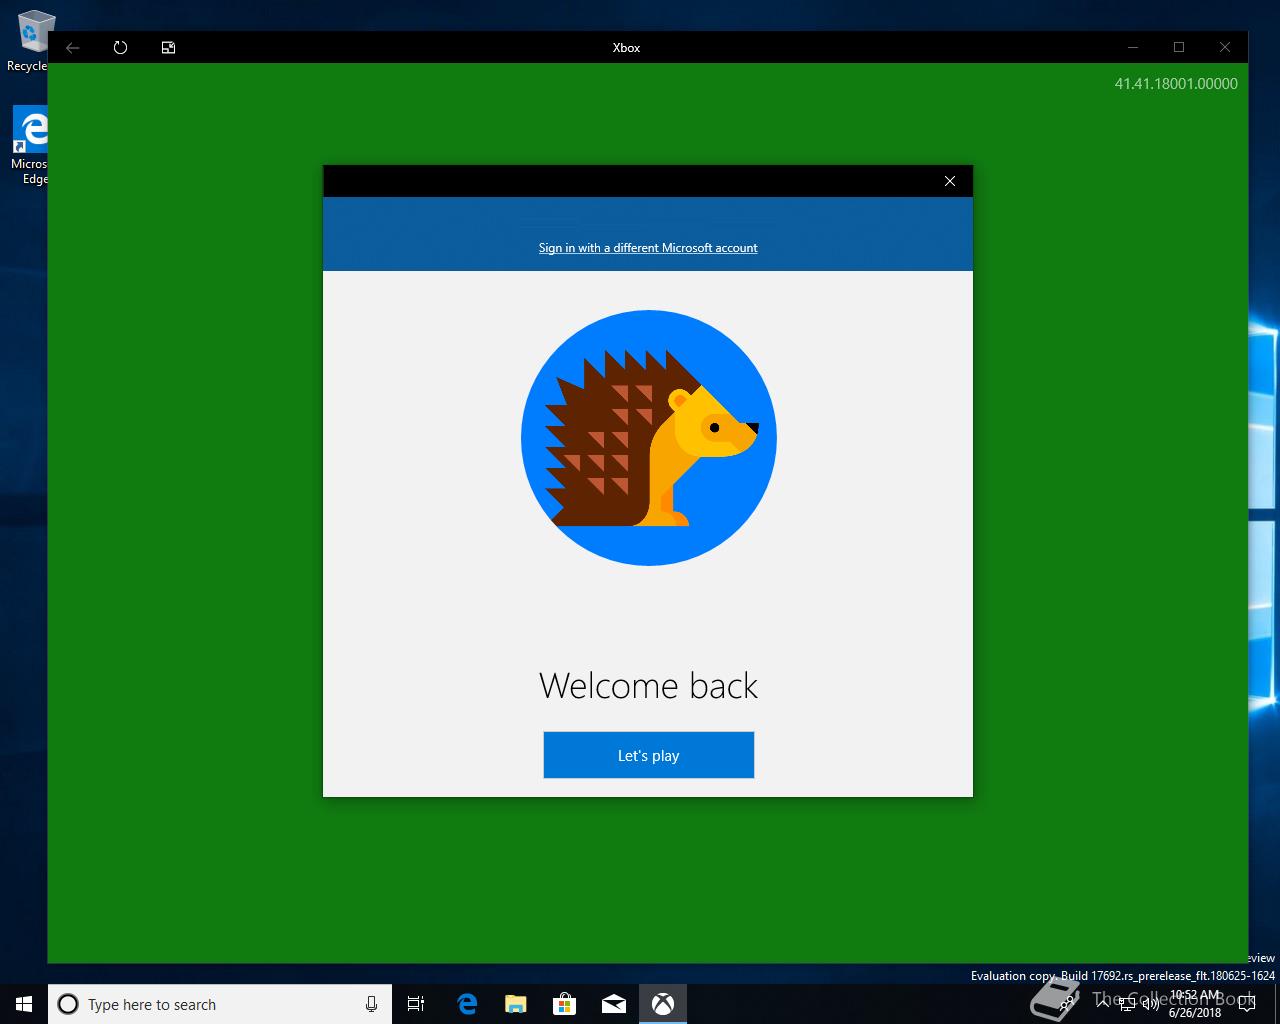Screen dimensions: 1280x1024
Task: Click the version number 41.41.18001.00000
Action: tap(1176, 84)
